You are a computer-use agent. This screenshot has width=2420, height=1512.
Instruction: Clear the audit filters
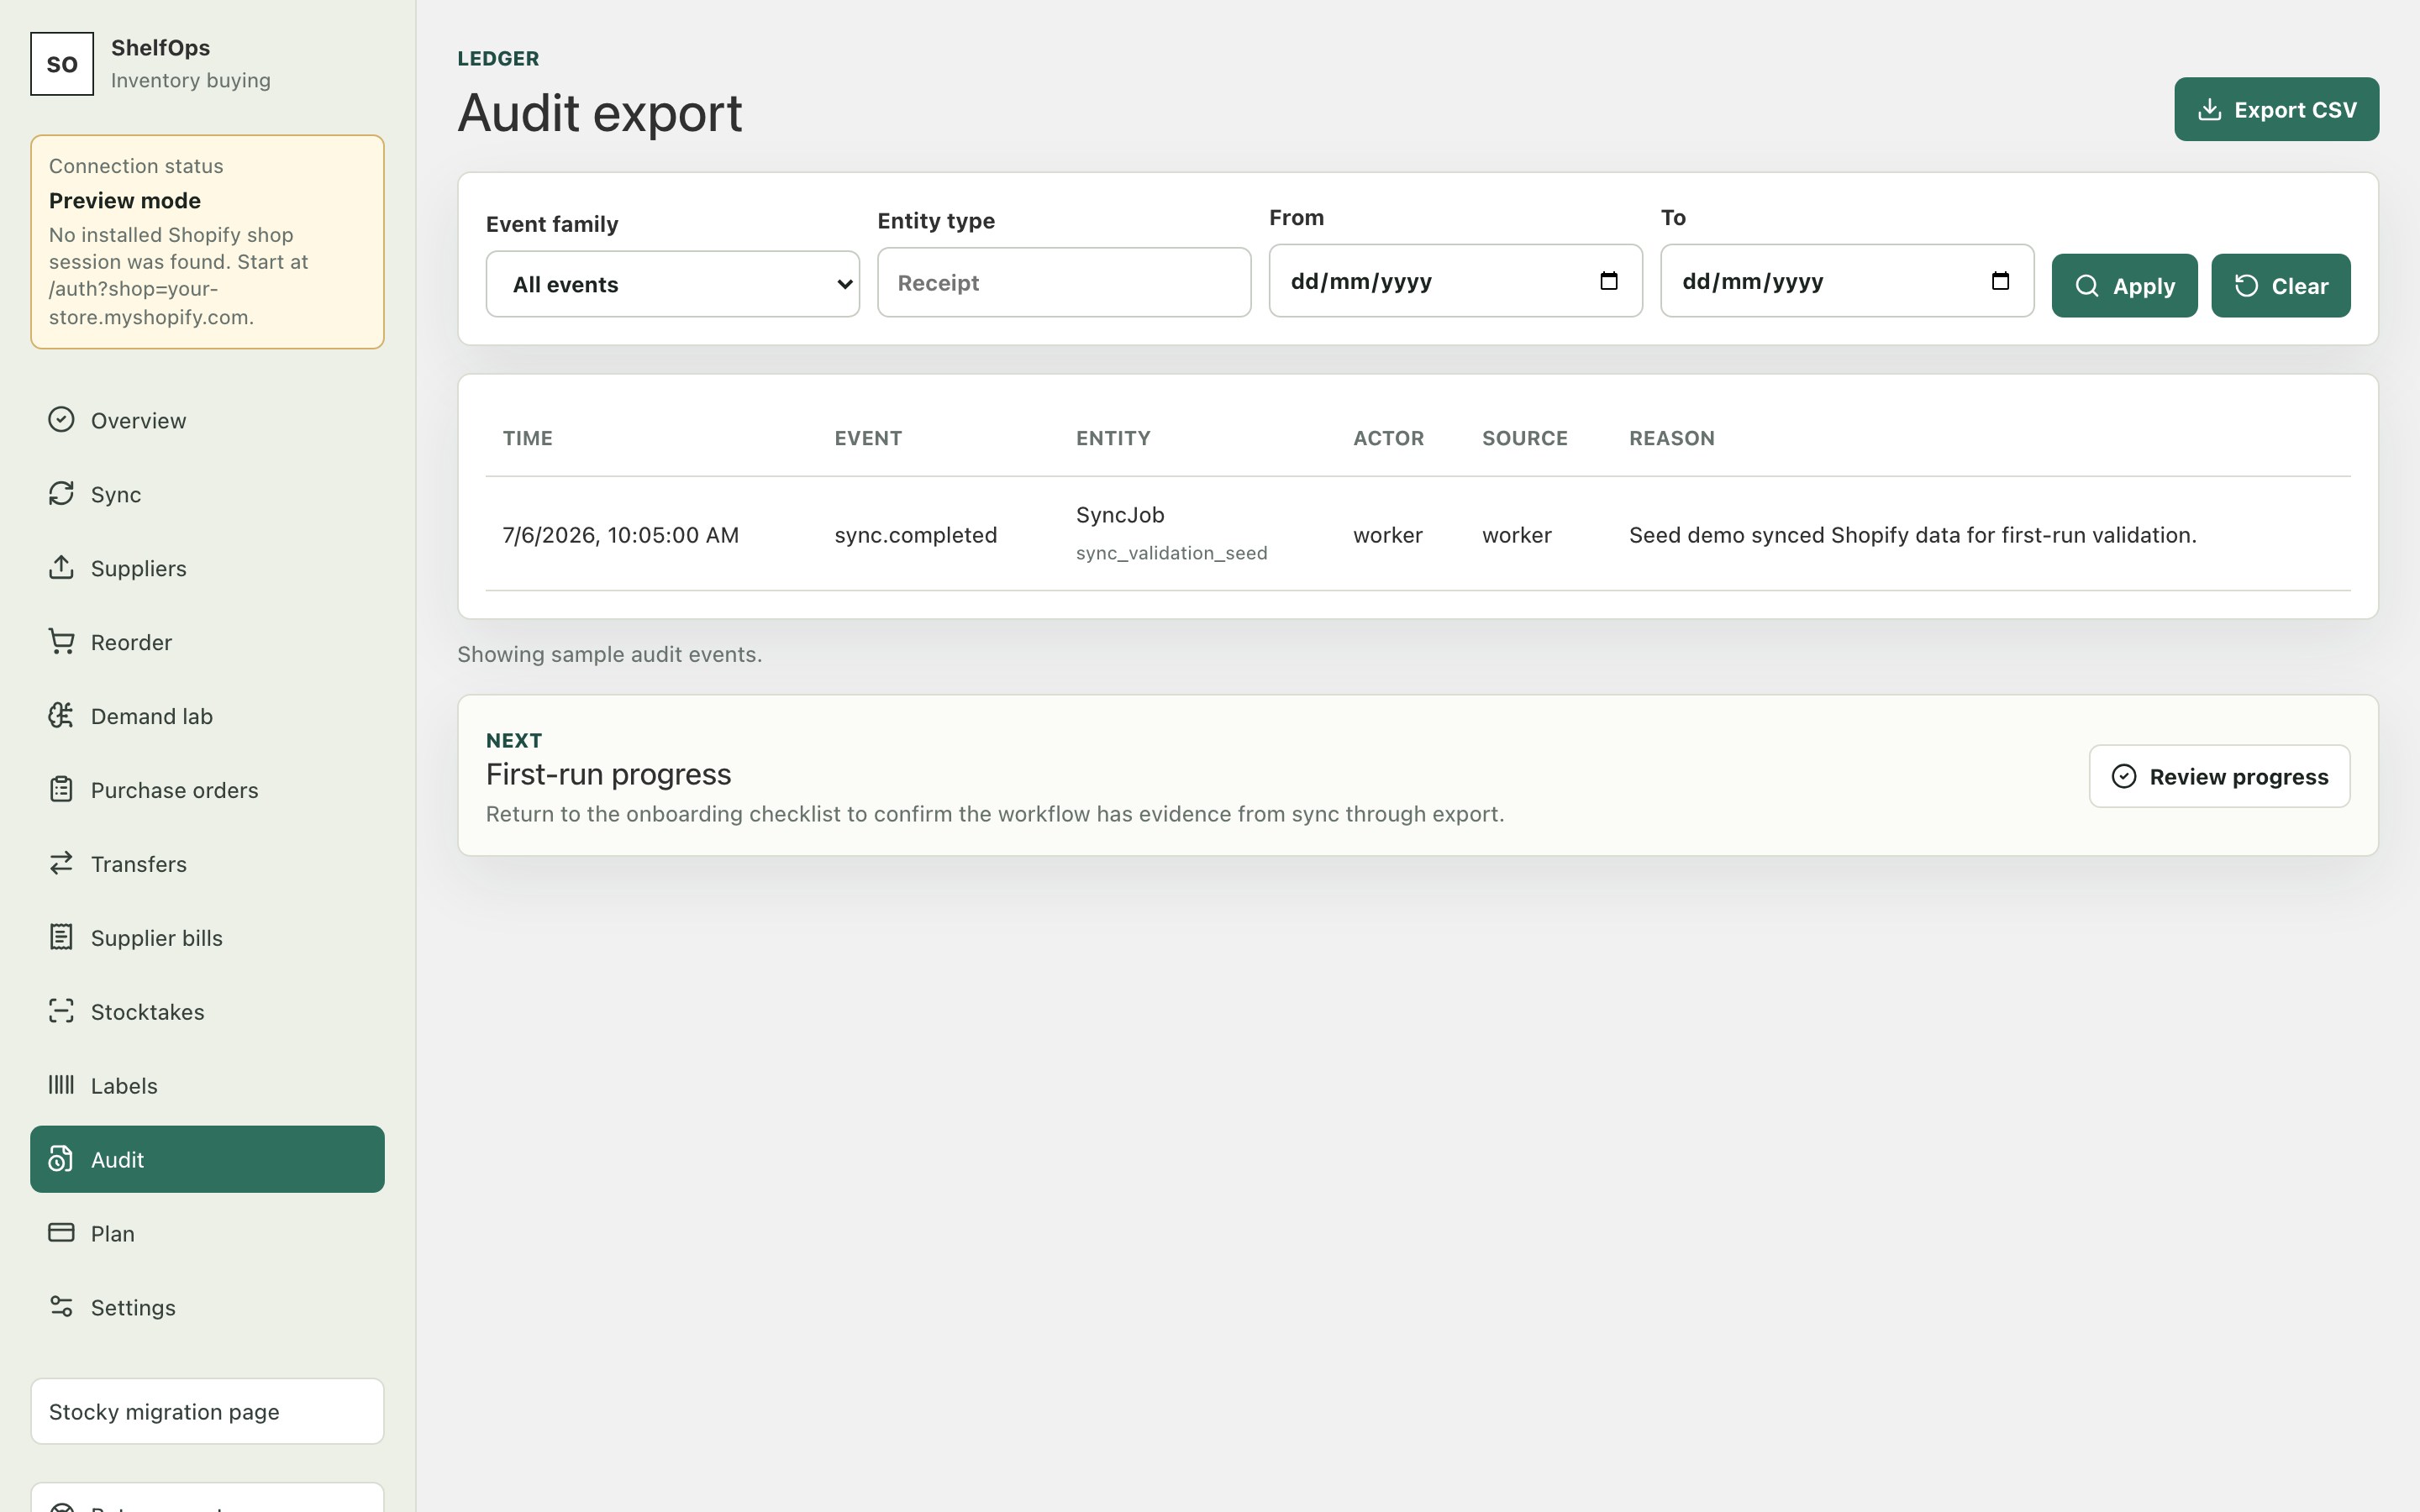click(x=2280, y=286)
